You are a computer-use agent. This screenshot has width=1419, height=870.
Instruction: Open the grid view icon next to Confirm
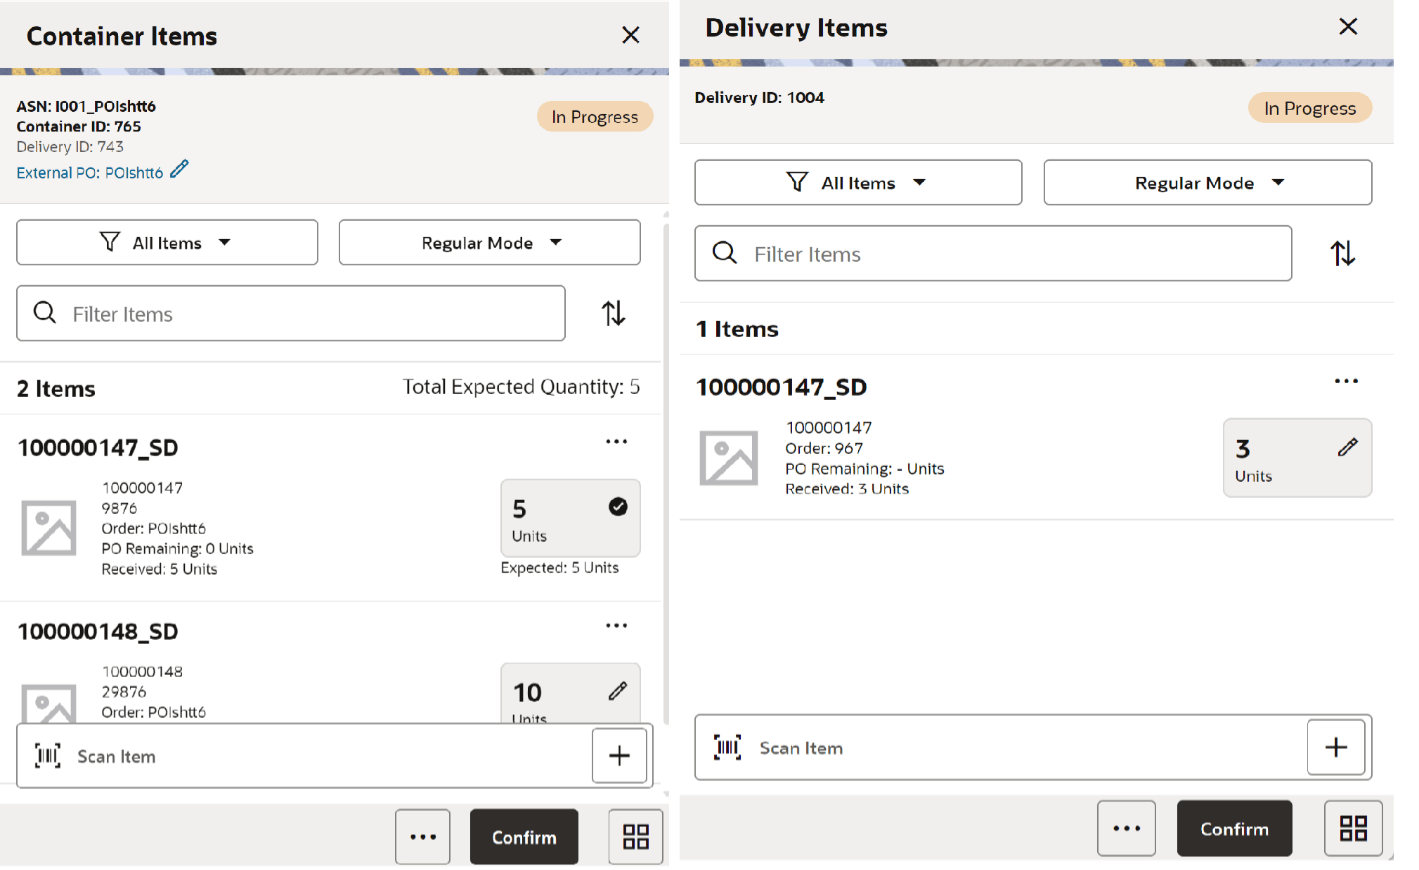point(635,837)
